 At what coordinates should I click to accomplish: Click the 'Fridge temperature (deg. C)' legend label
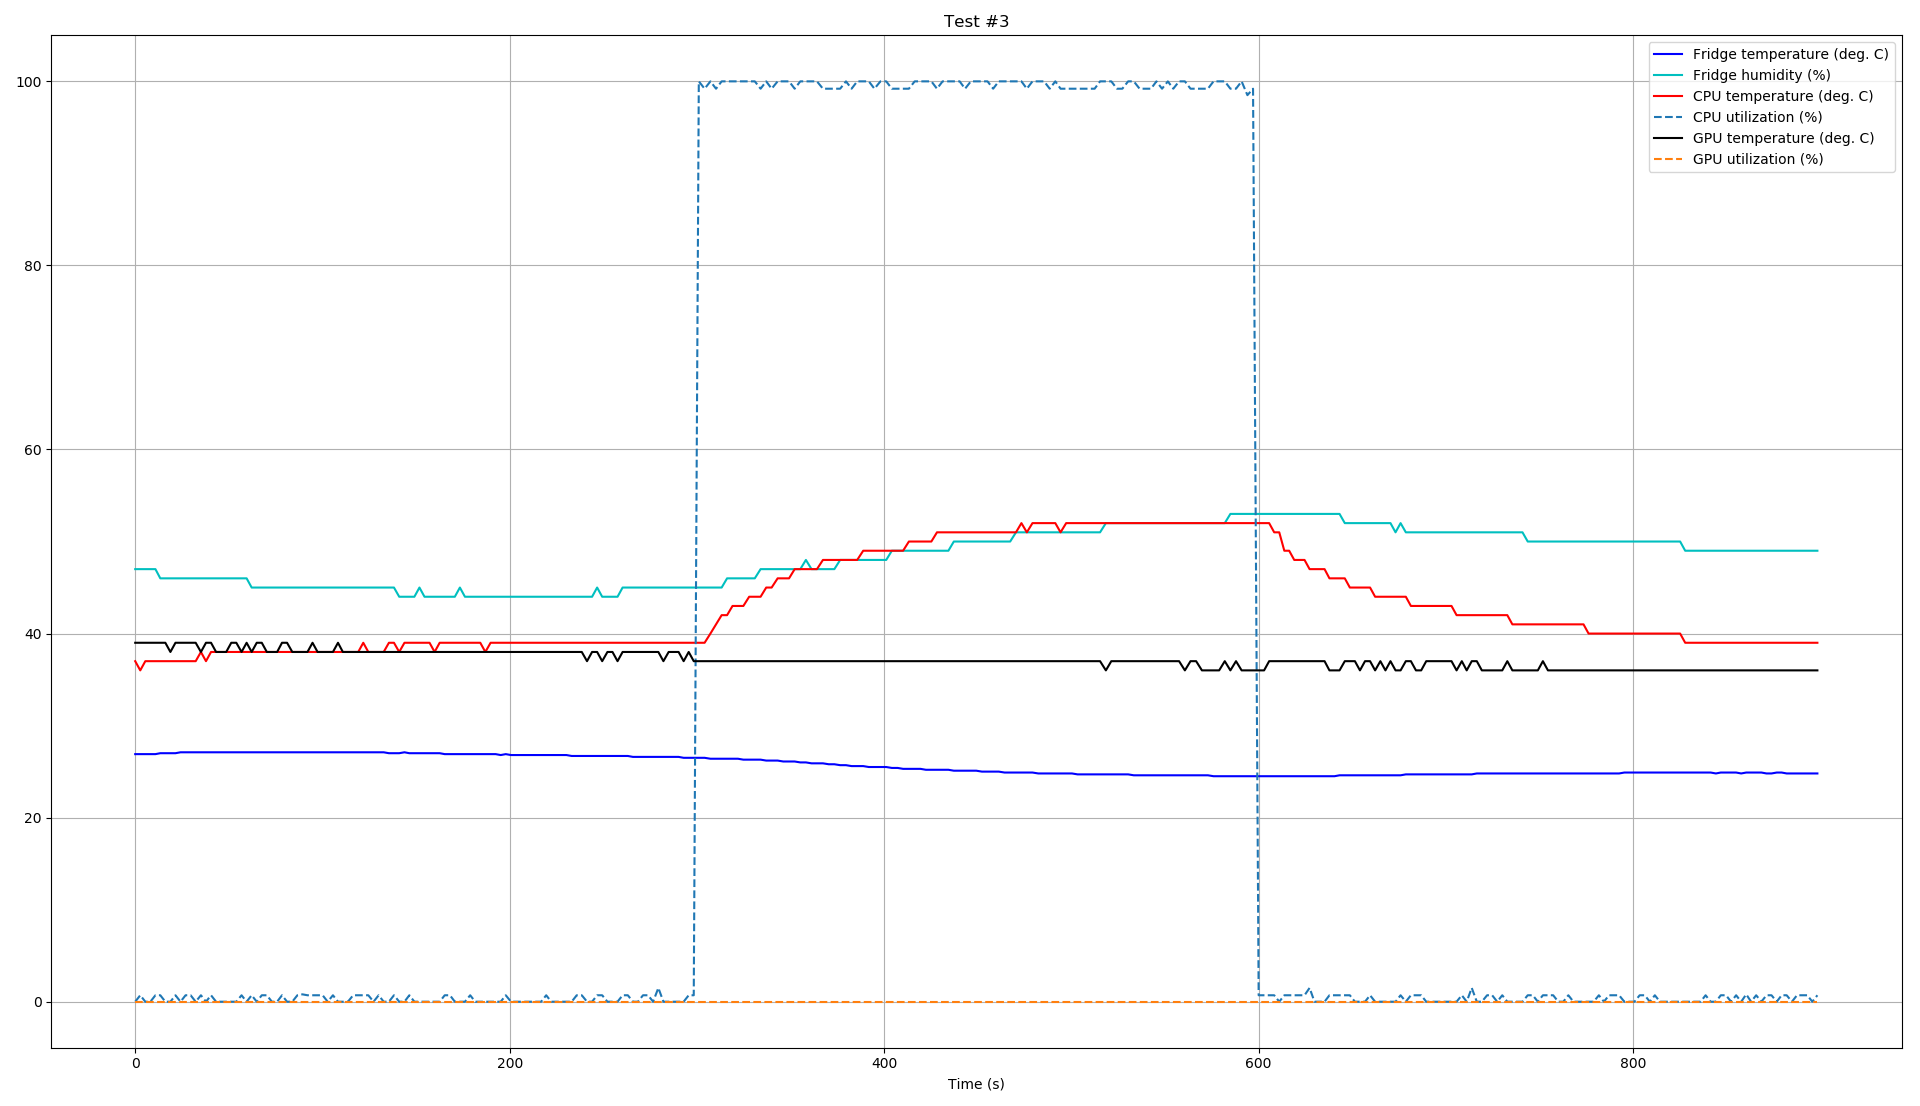point(1790,54)
